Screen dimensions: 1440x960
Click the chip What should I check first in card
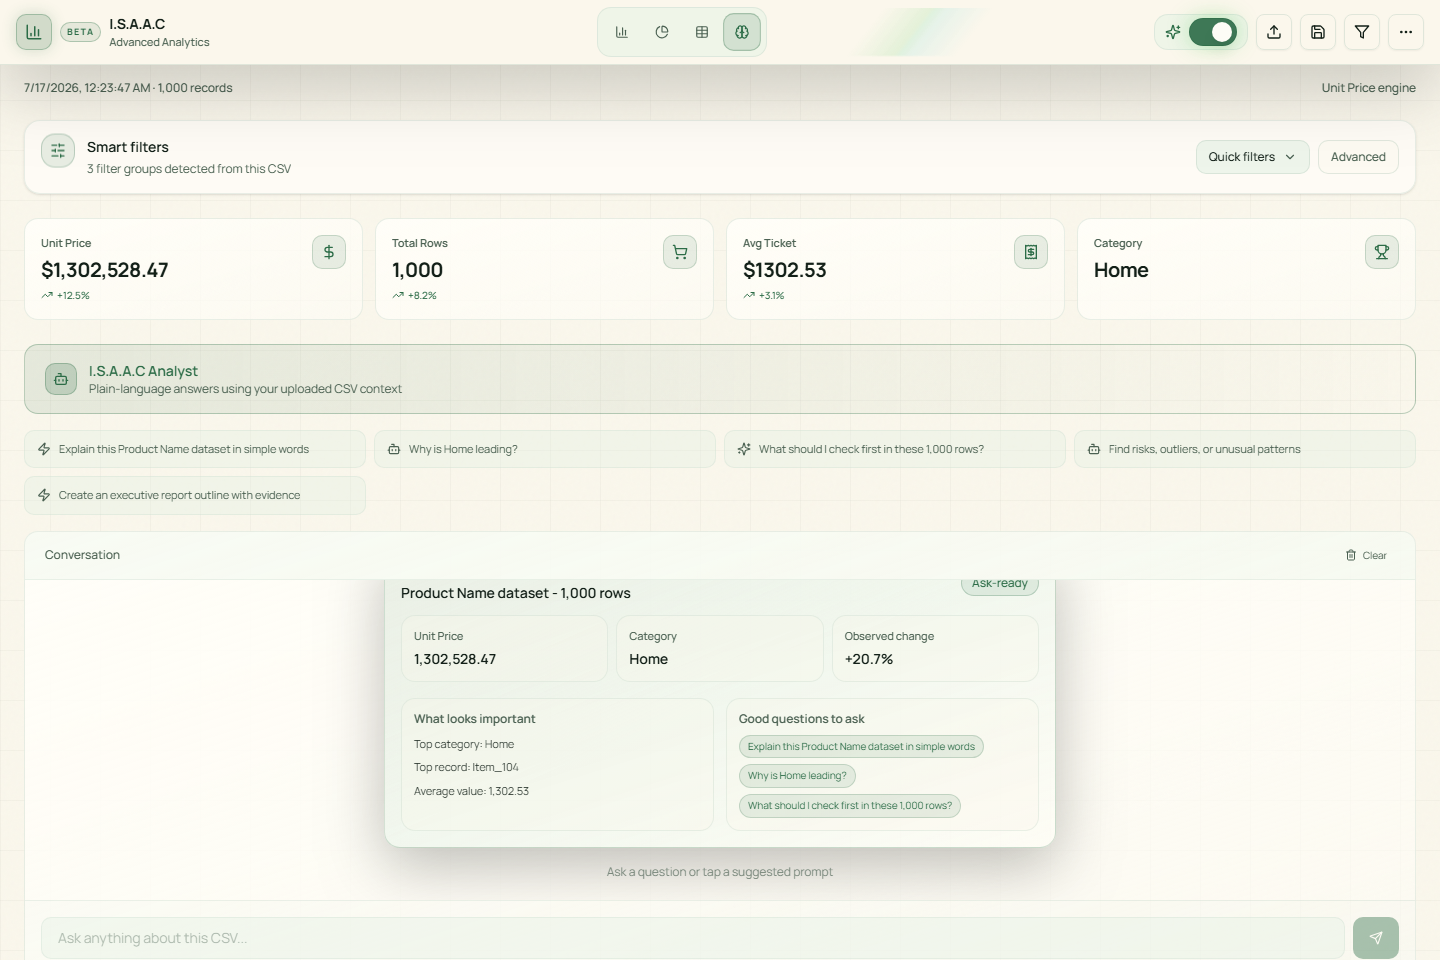[x=850, y=806]
